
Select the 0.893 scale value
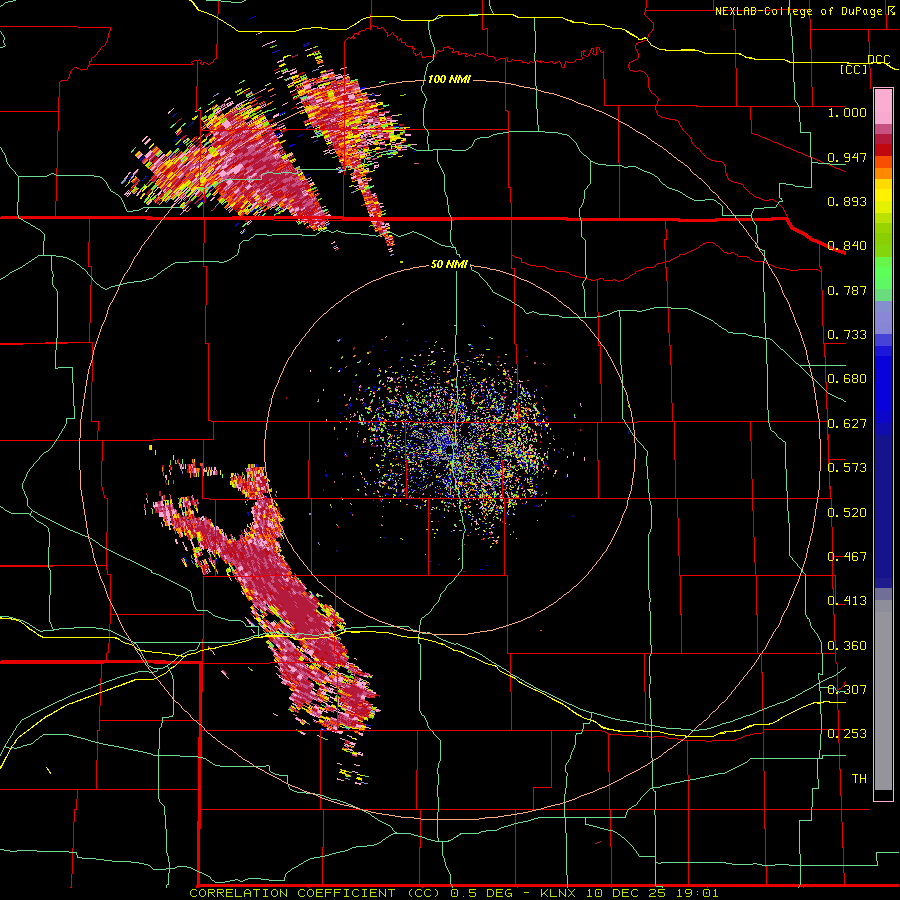tap(847, 201)
